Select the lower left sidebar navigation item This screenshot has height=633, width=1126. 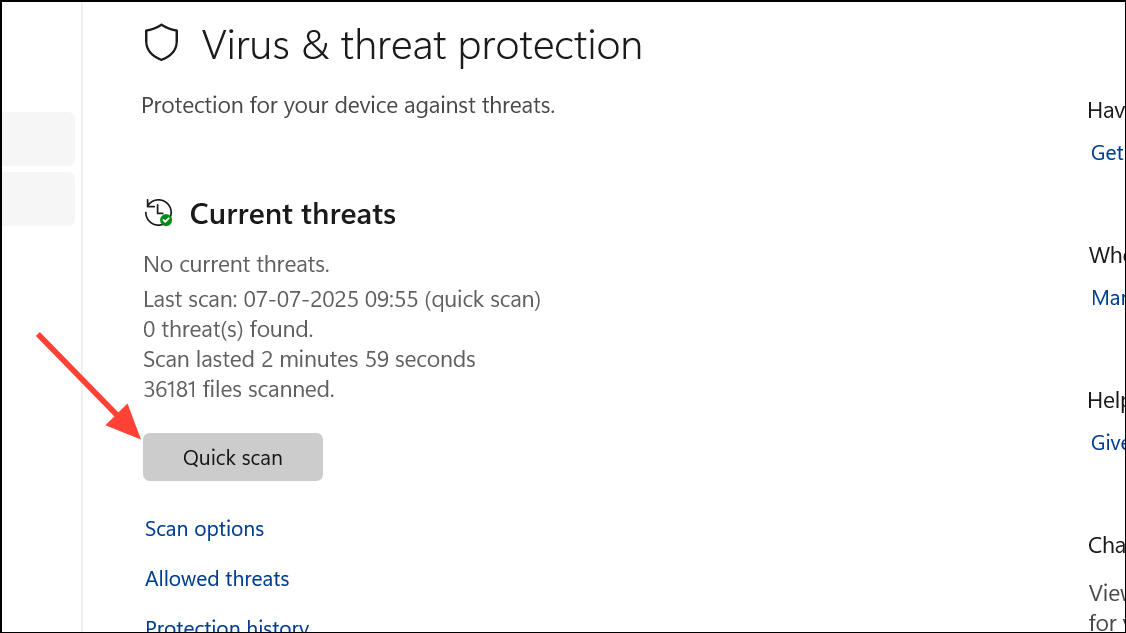coord(37,199)
